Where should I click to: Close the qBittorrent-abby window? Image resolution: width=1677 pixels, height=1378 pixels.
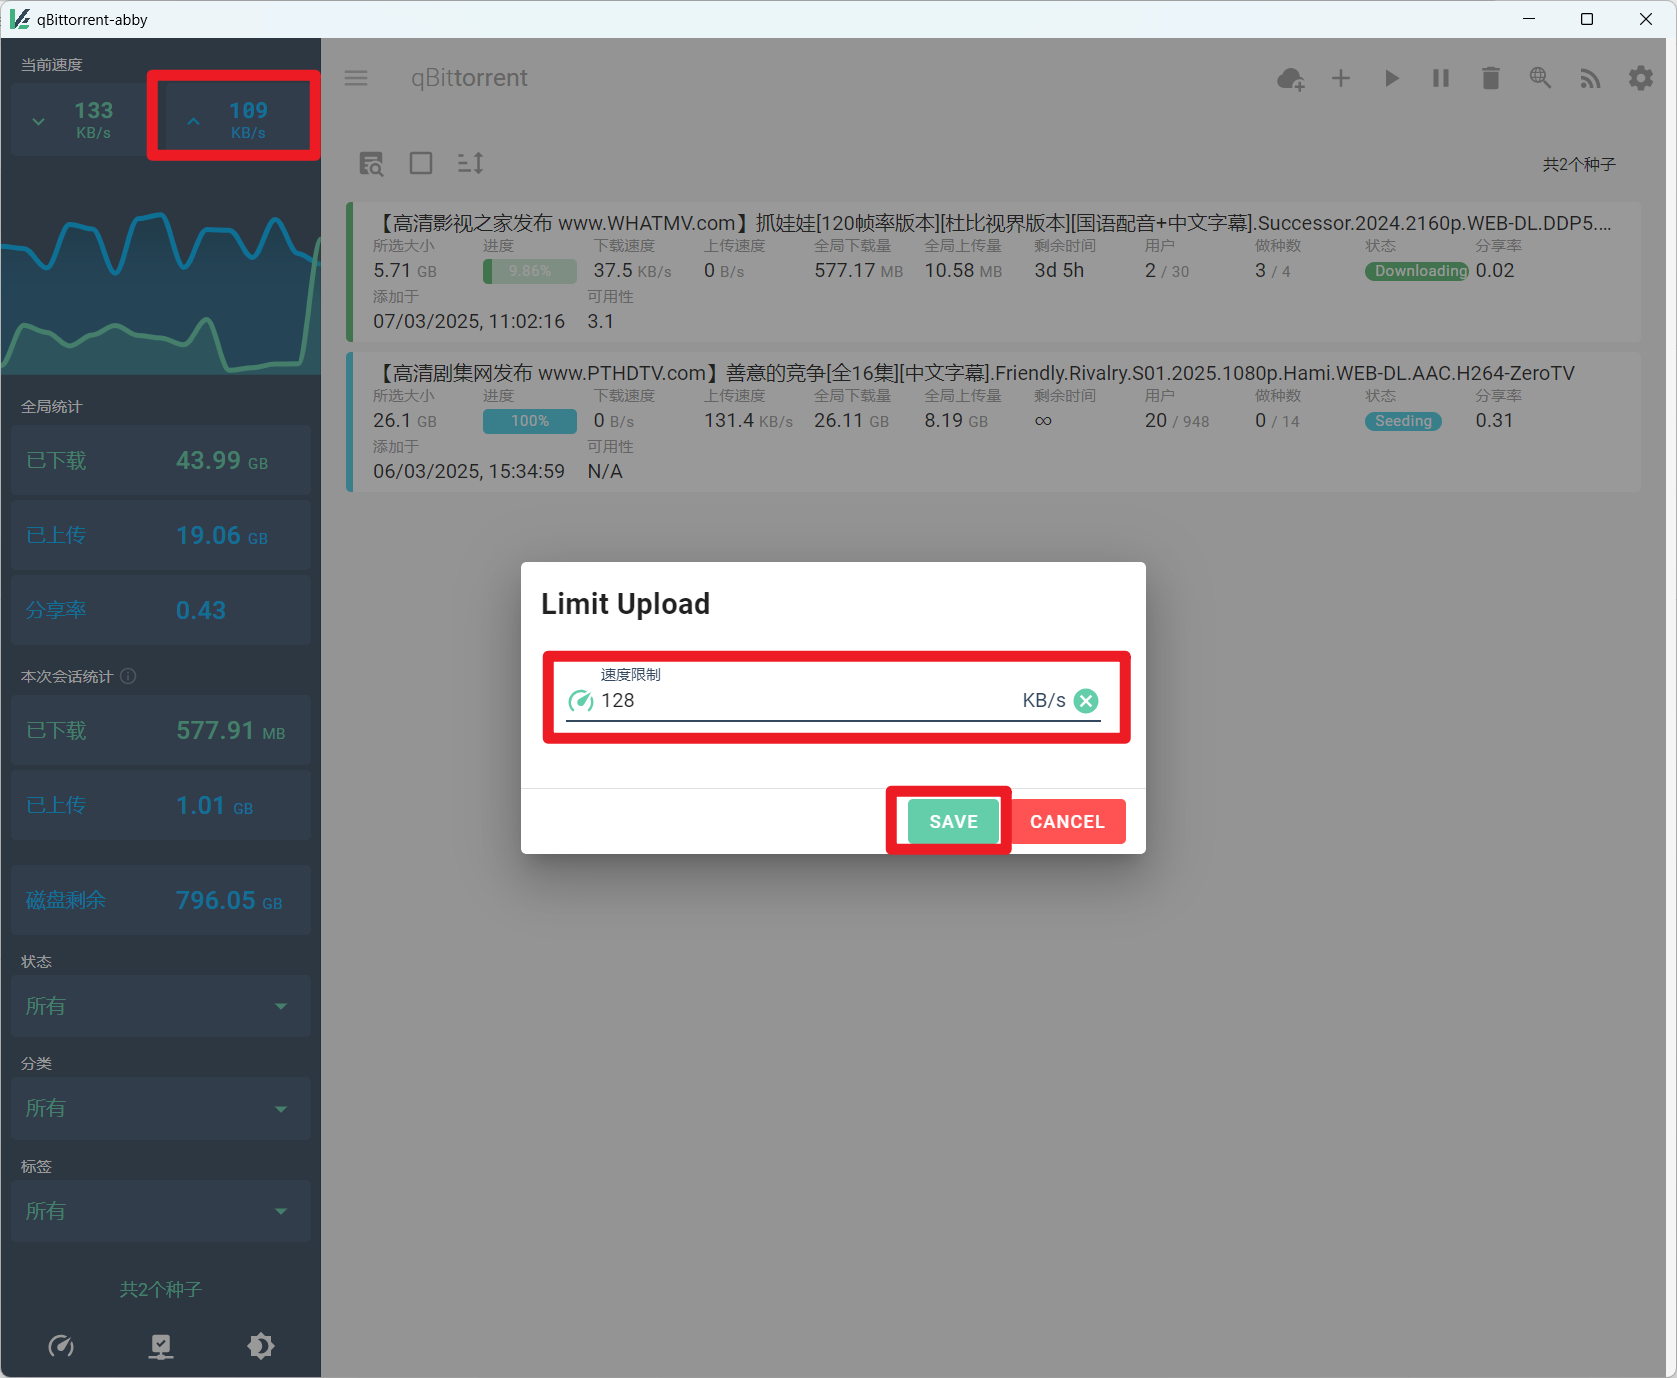coord(1646,19)
